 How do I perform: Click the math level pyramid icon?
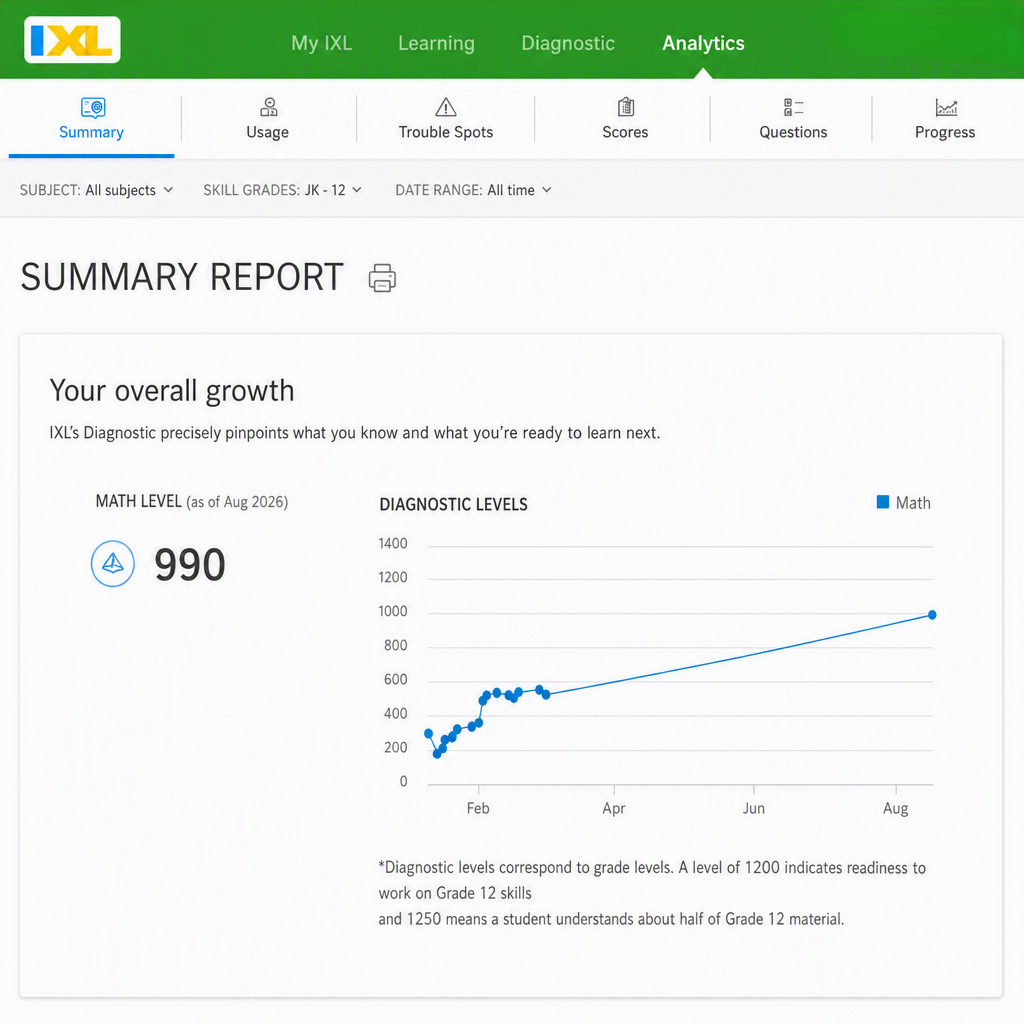pyautogui.click(x=113, y=564)
